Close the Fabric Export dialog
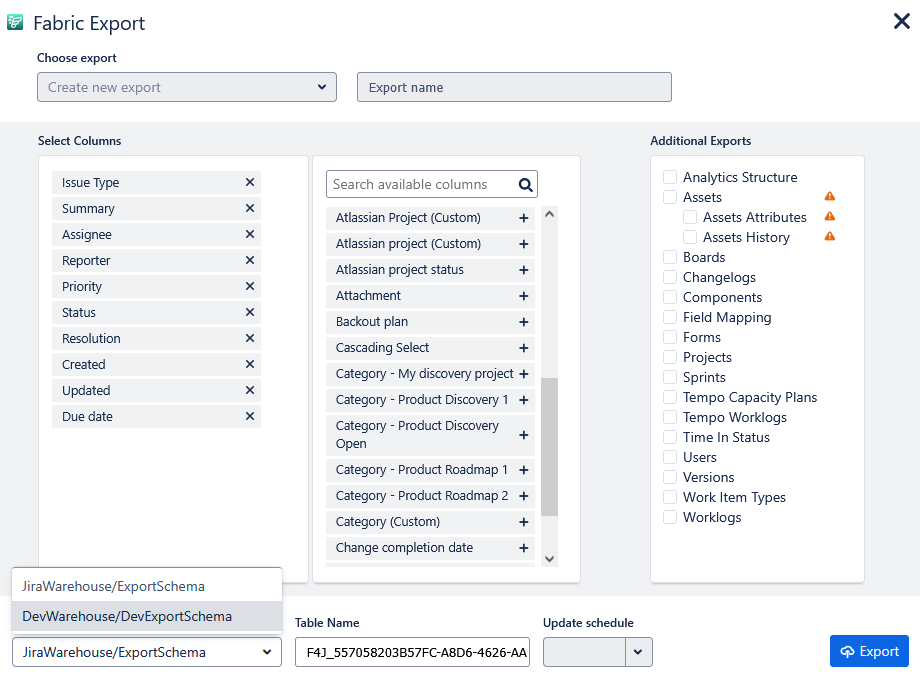 [900, 21]
